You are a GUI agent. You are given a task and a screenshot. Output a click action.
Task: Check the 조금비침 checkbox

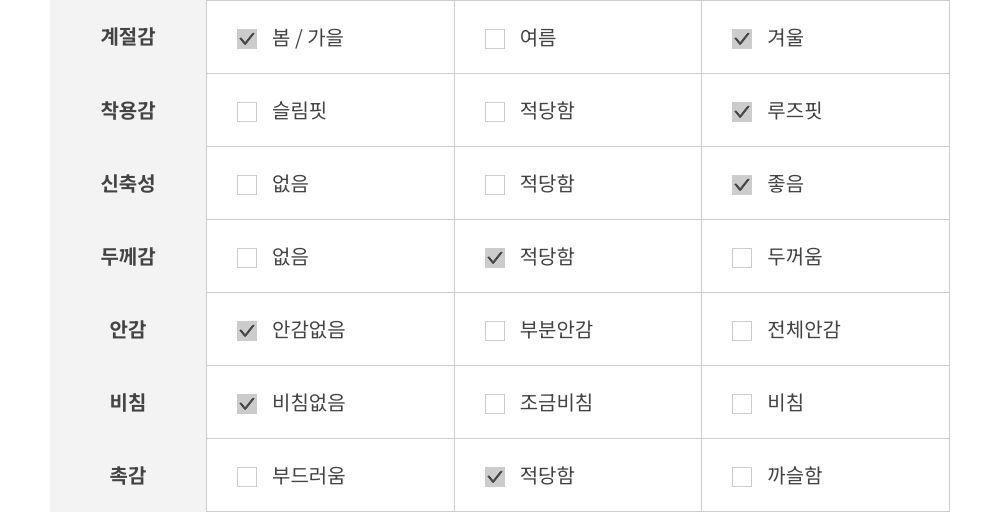click(495, 404)
